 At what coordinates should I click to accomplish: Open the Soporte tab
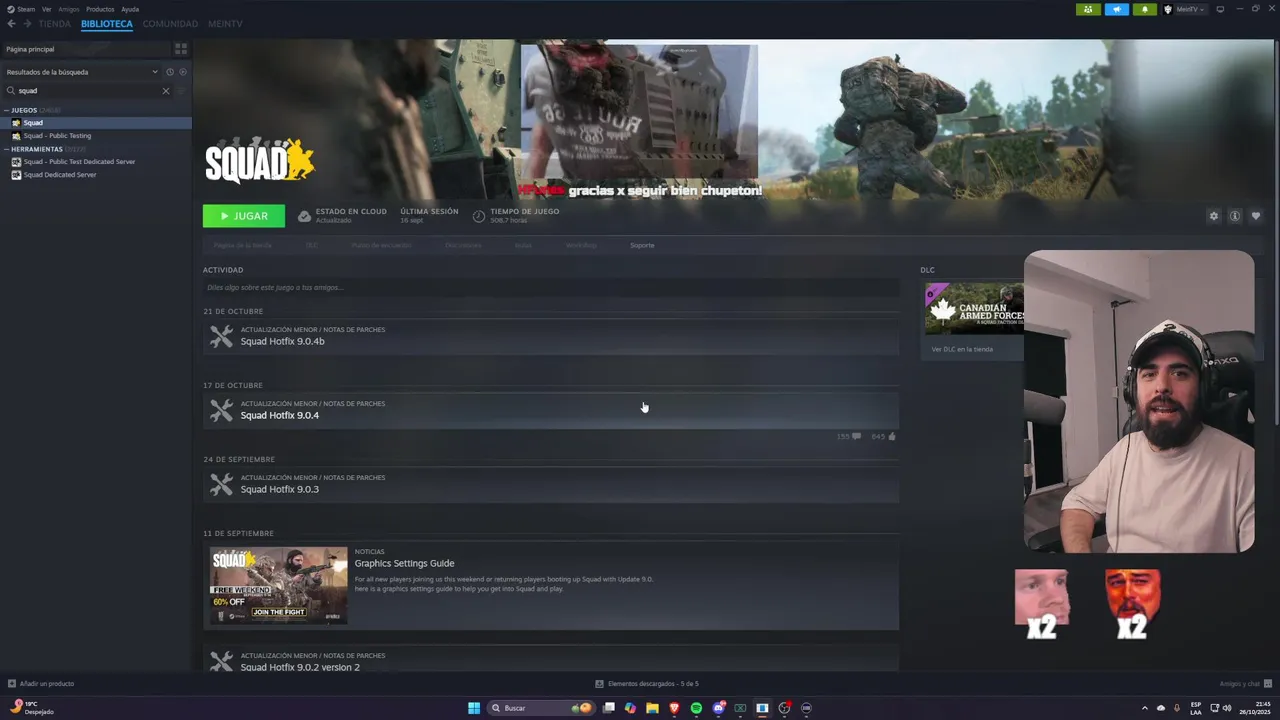(642, 245)
